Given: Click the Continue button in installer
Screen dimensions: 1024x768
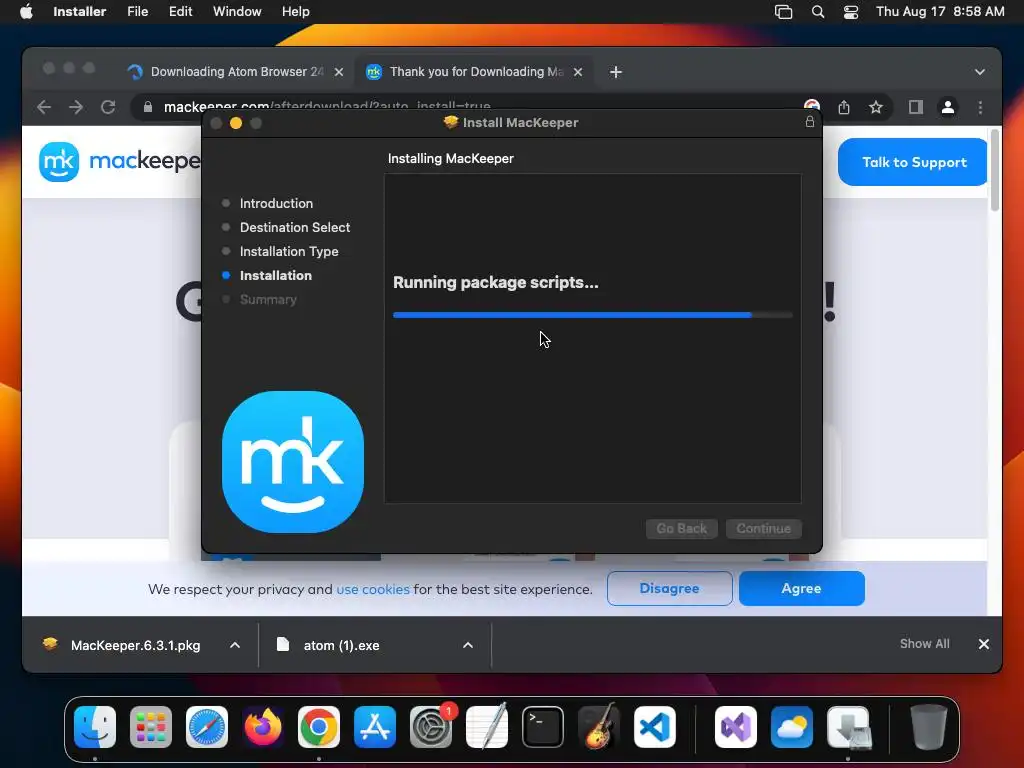Looking at the screenshot, I should [x=763, y=528].
